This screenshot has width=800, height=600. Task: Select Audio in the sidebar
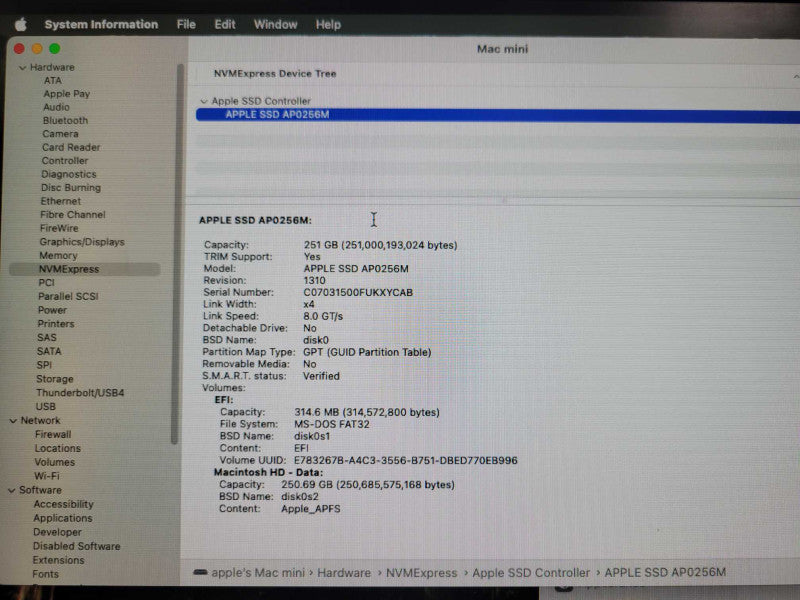tap(56, 107)
